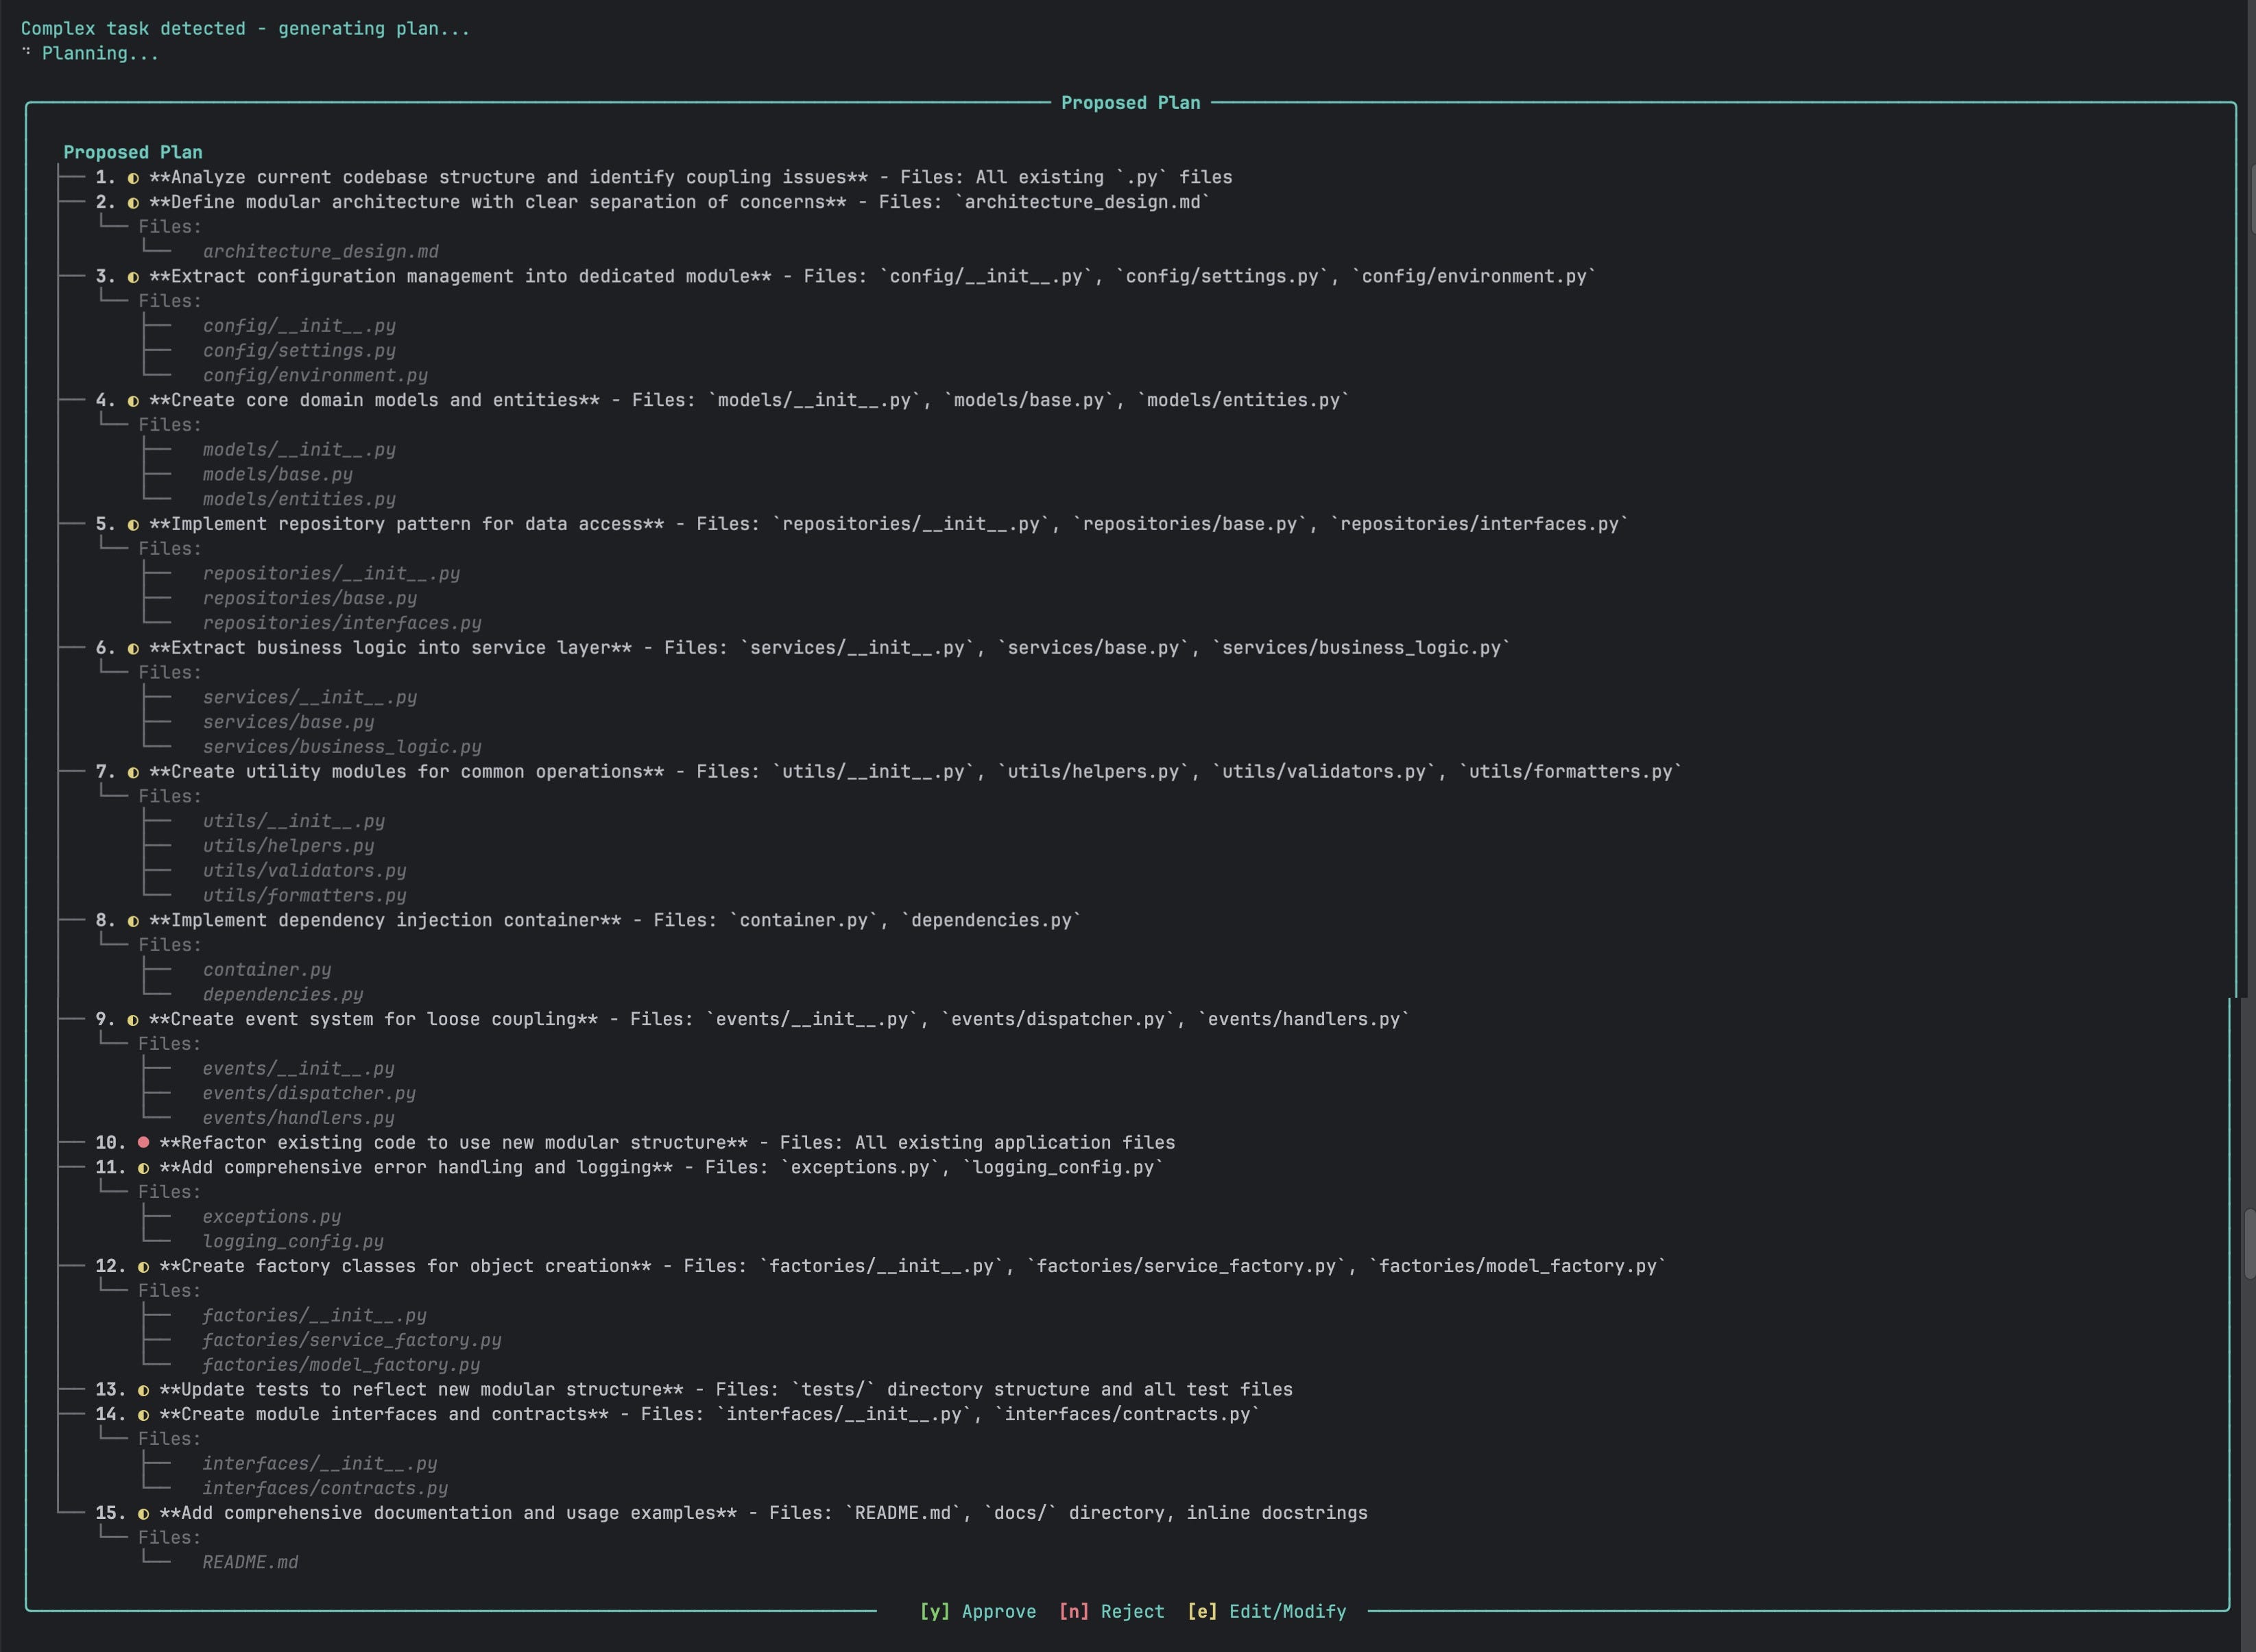Click the half-circle icon on step 3

coord(133,277)
